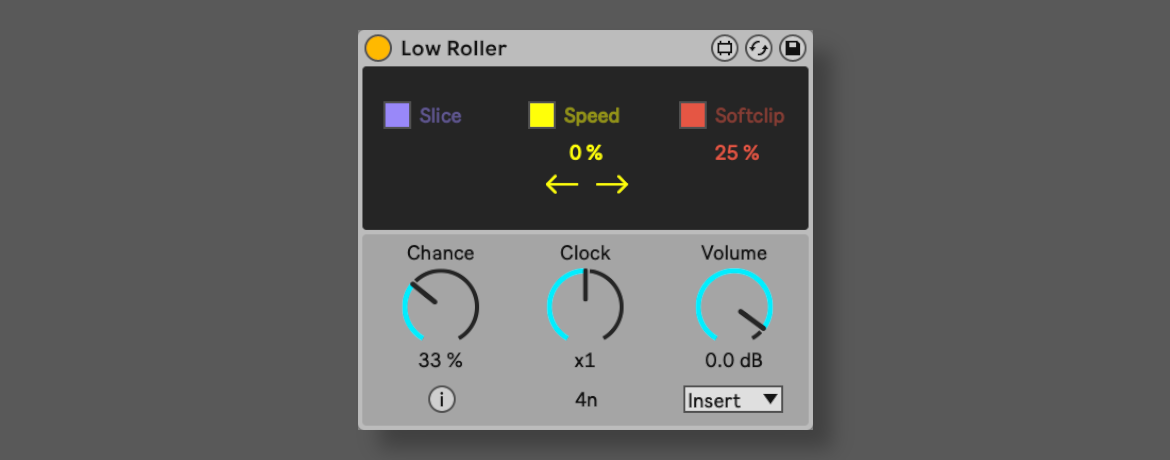This screenshot has width=1170, height=460.
Task: Click the Clock knob
Action: click(585, 306)
